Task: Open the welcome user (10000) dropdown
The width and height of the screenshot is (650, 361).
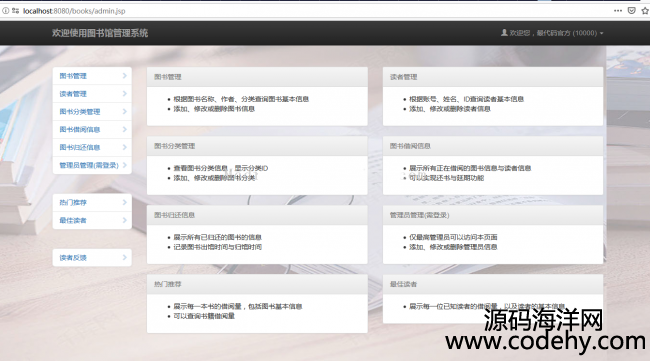Action: 552,33
